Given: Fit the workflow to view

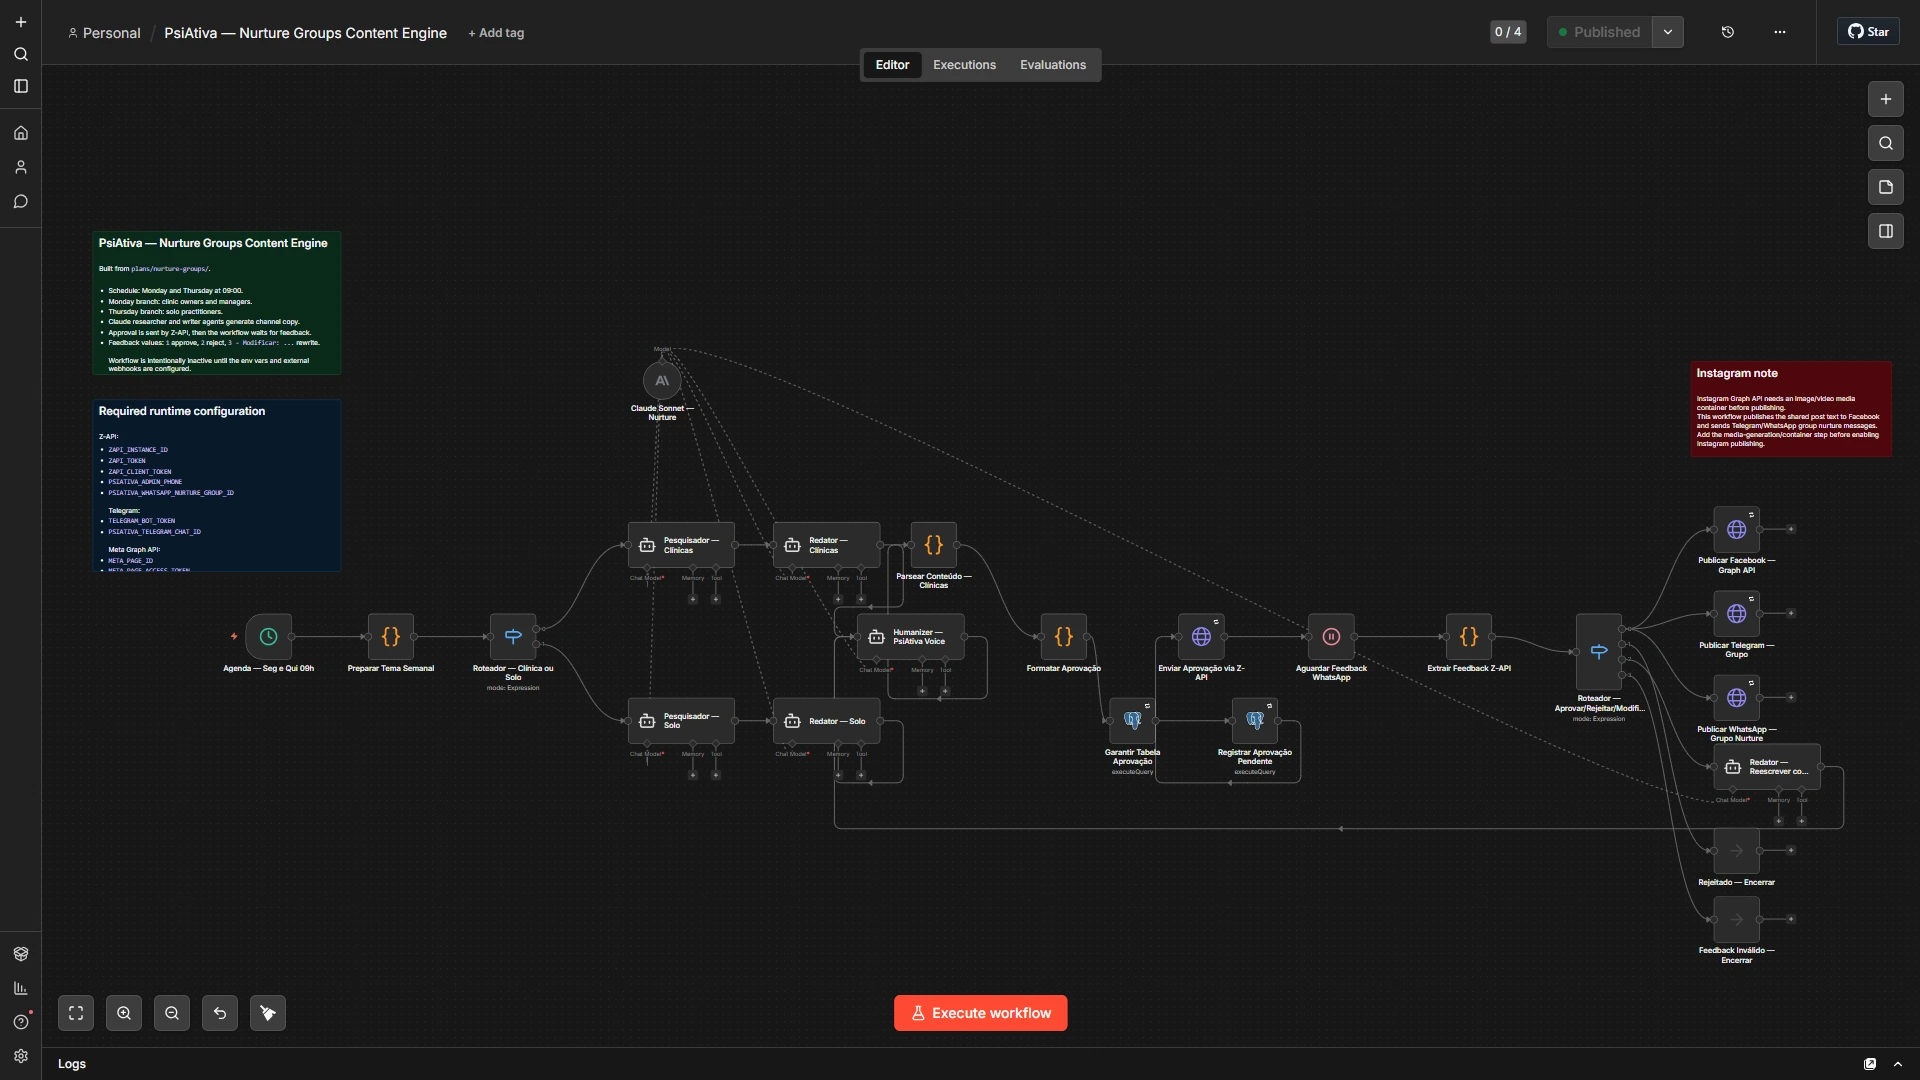Looking at the screenshot, I should [x=76, y=1013].
